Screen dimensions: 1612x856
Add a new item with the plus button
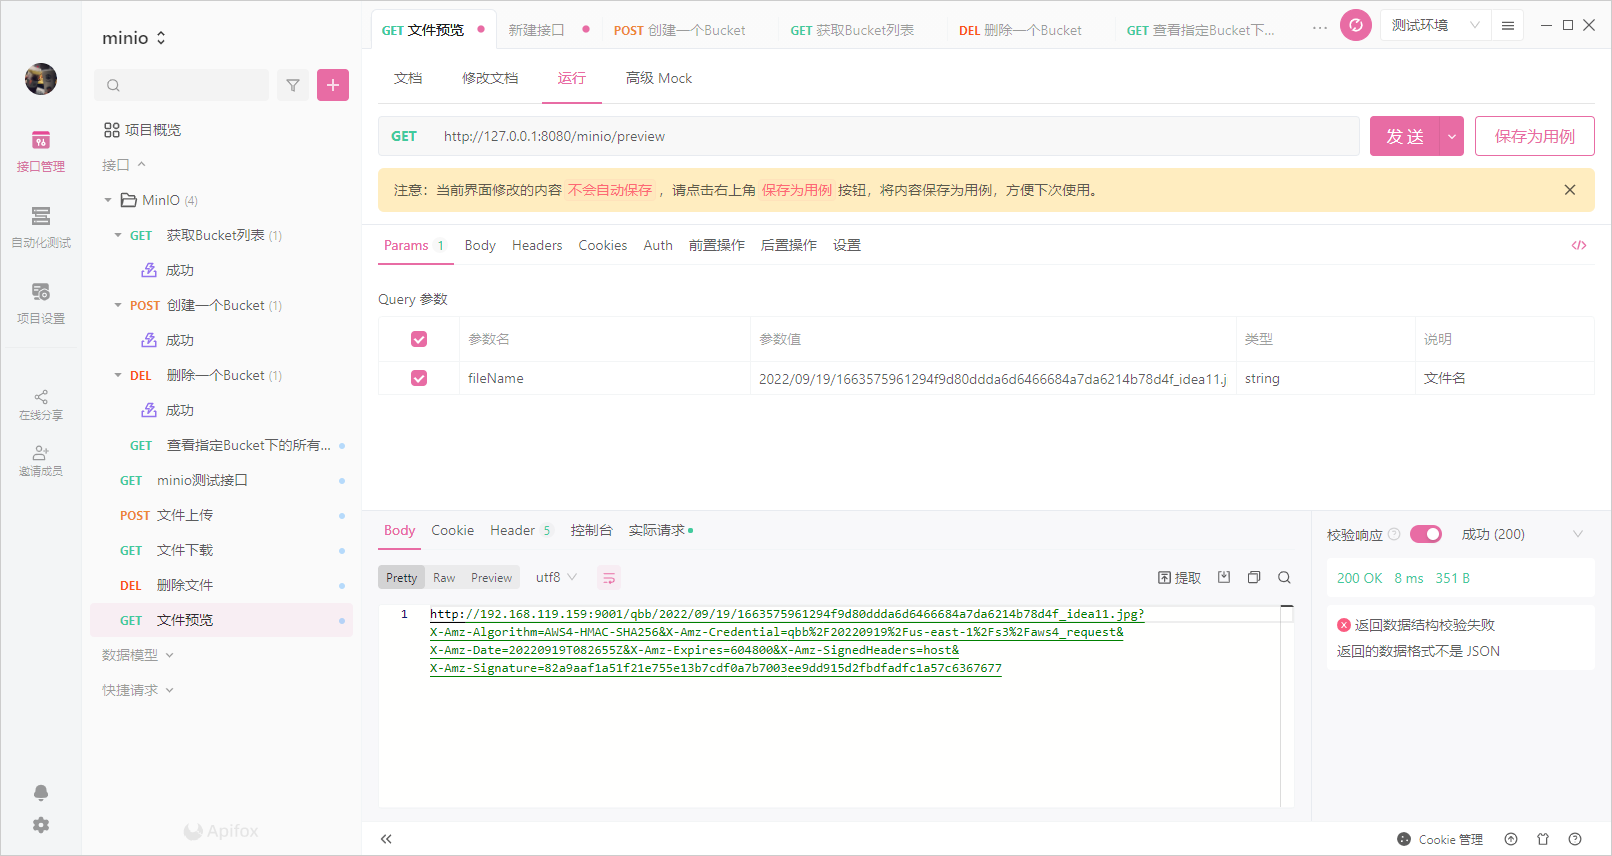[333, 85]
